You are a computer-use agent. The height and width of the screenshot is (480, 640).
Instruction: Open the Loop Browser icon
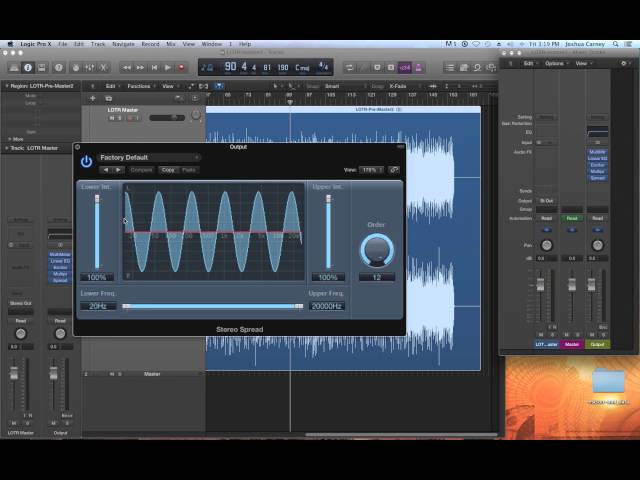tap(477, 68)
